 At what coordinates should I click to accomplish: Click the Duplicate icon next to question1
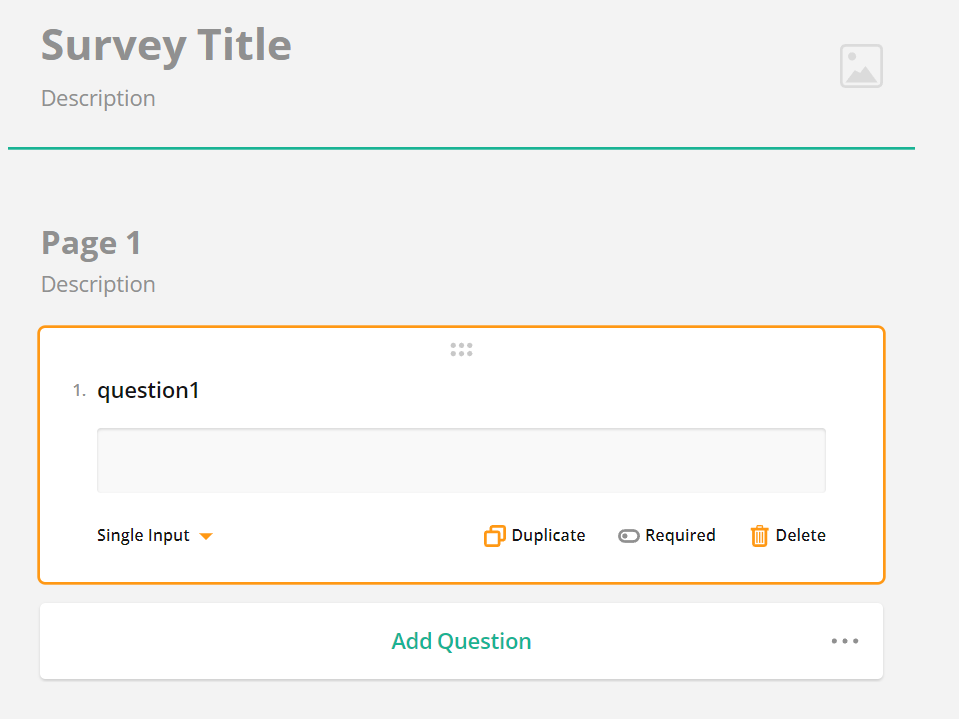494,535
